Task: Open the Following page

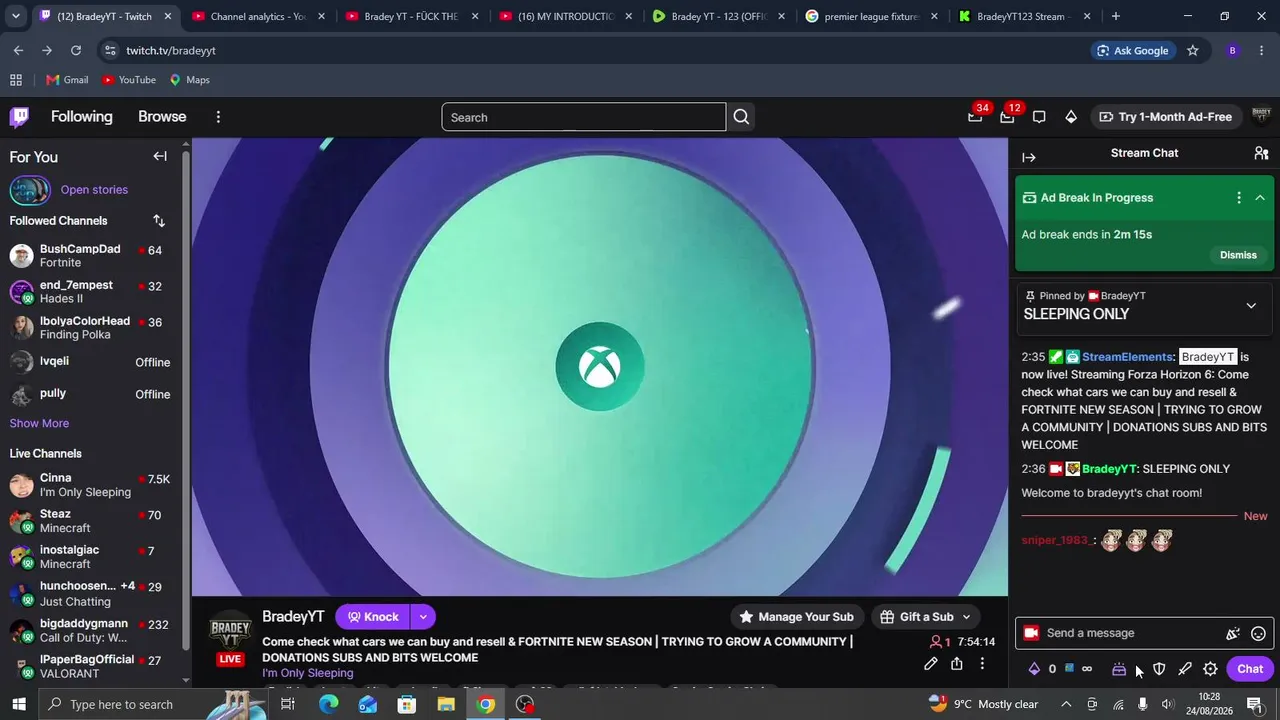Action: [82, 117]
